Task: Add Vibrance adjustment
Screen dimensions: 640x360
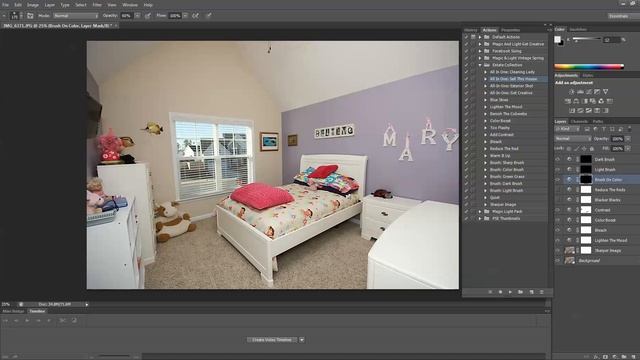Action: click(605, 92)
